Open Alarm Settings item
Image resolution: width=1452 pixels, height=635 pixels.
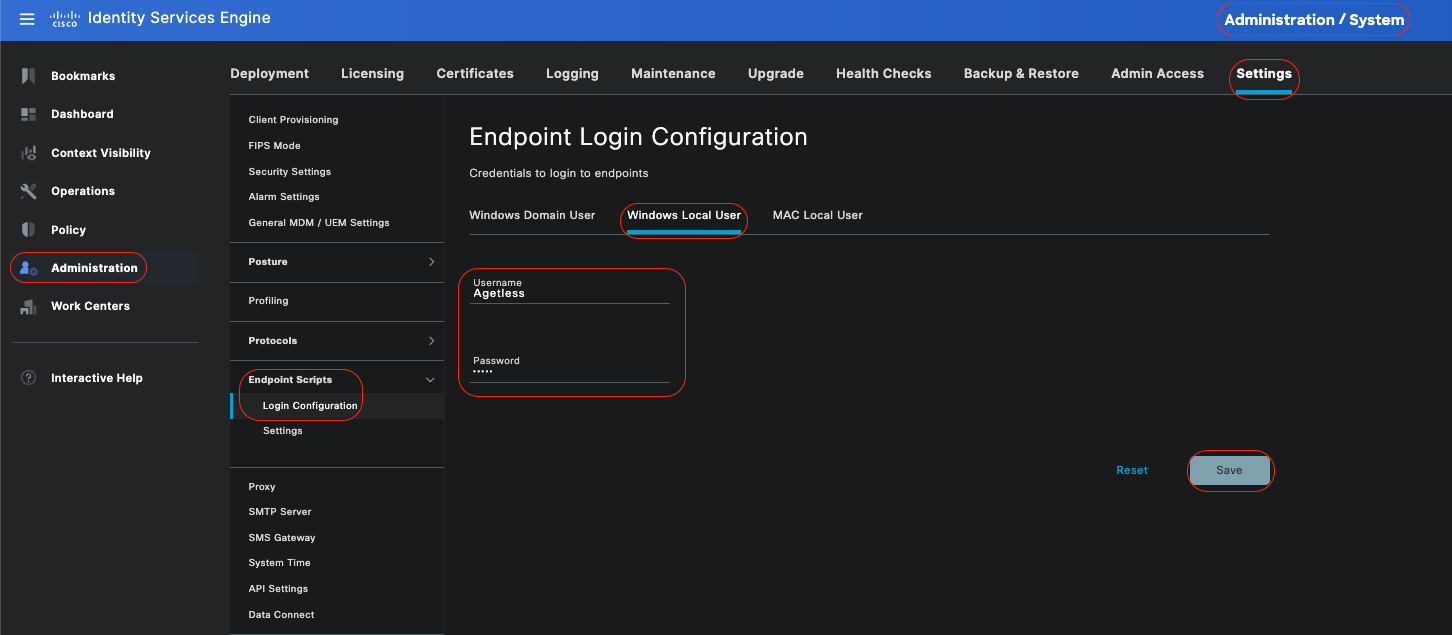pyautogui.click(x=284, y=197)
